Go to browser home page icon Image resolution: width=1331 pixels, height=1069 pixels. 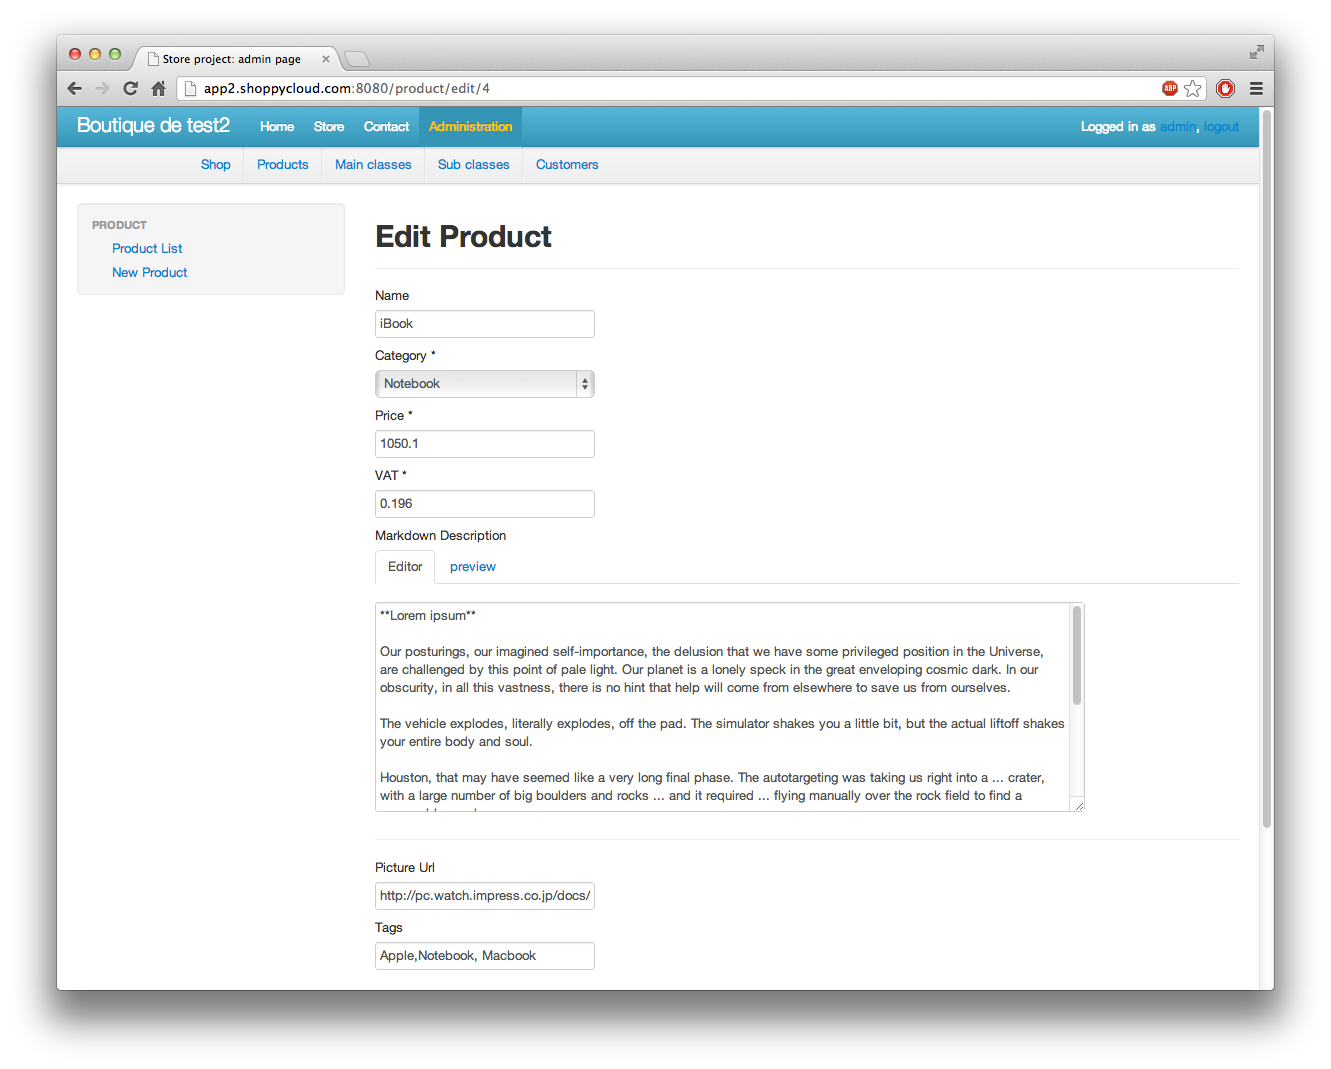(158, 88)
